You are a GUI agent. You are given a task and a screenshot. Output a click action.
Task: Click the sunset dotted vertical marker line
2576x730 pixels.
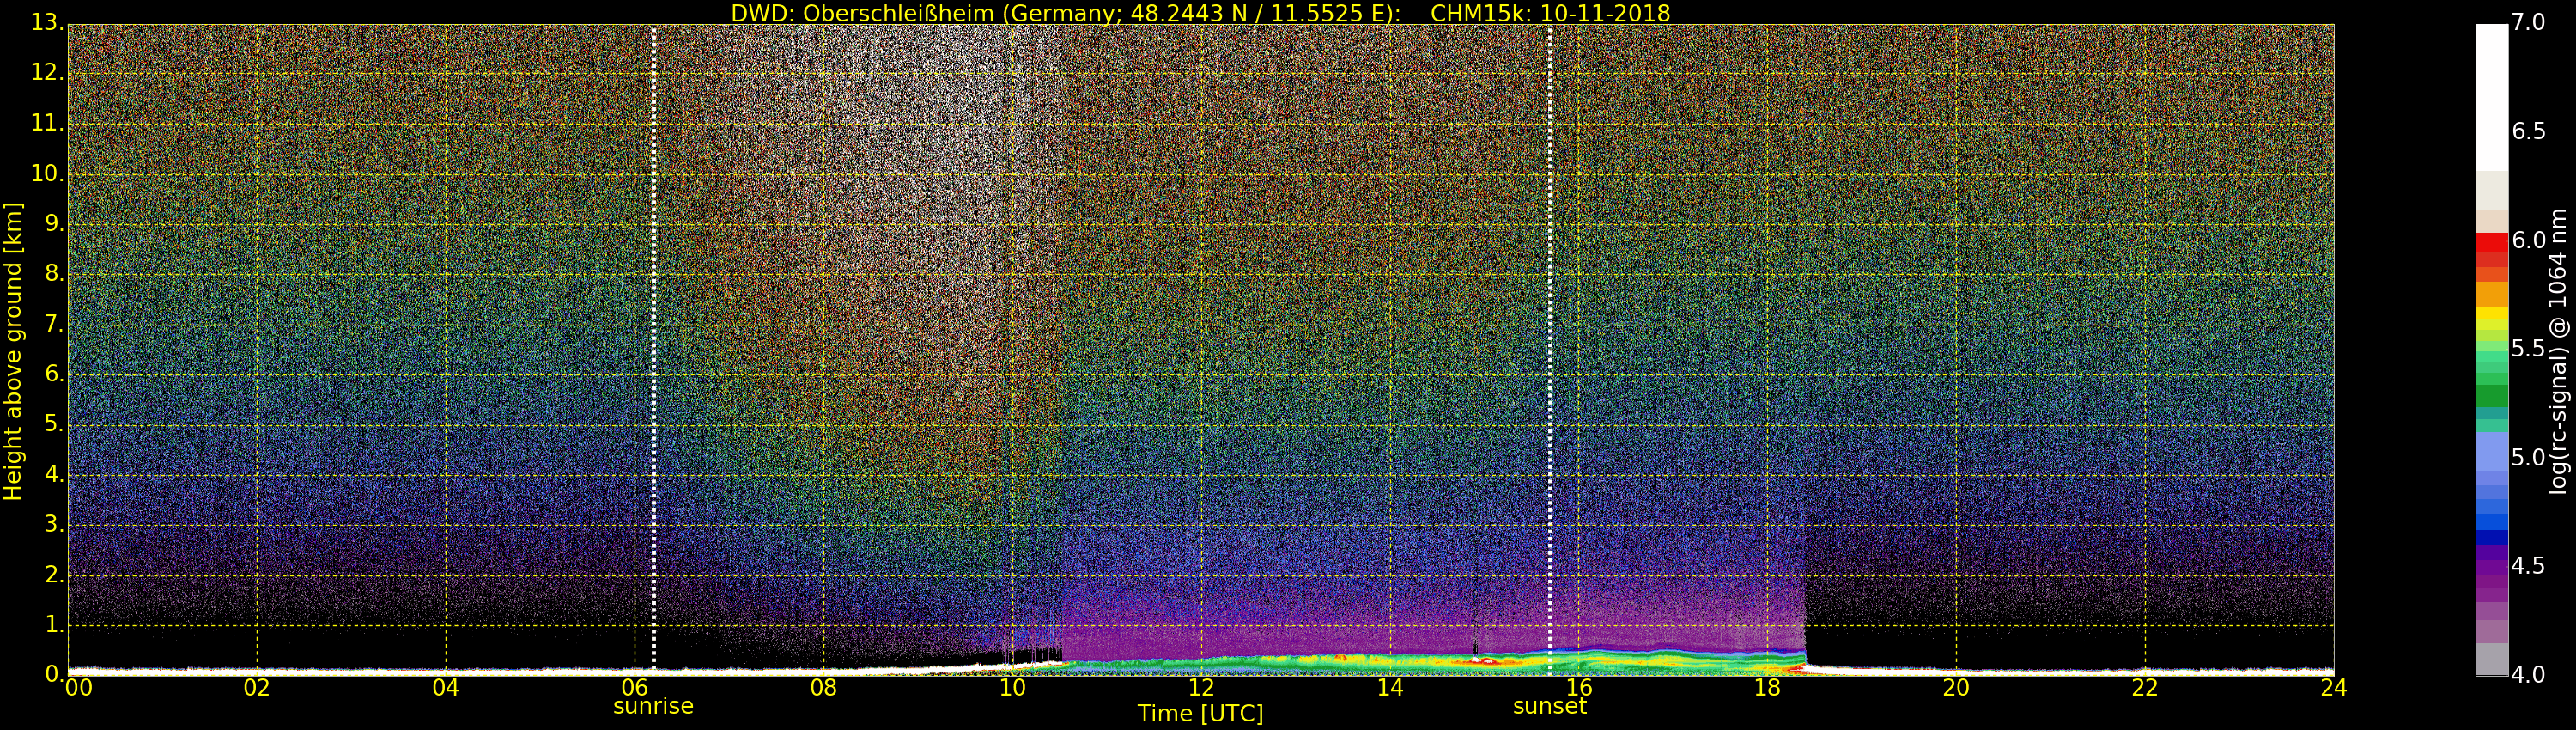click(x=1550, y=349)
